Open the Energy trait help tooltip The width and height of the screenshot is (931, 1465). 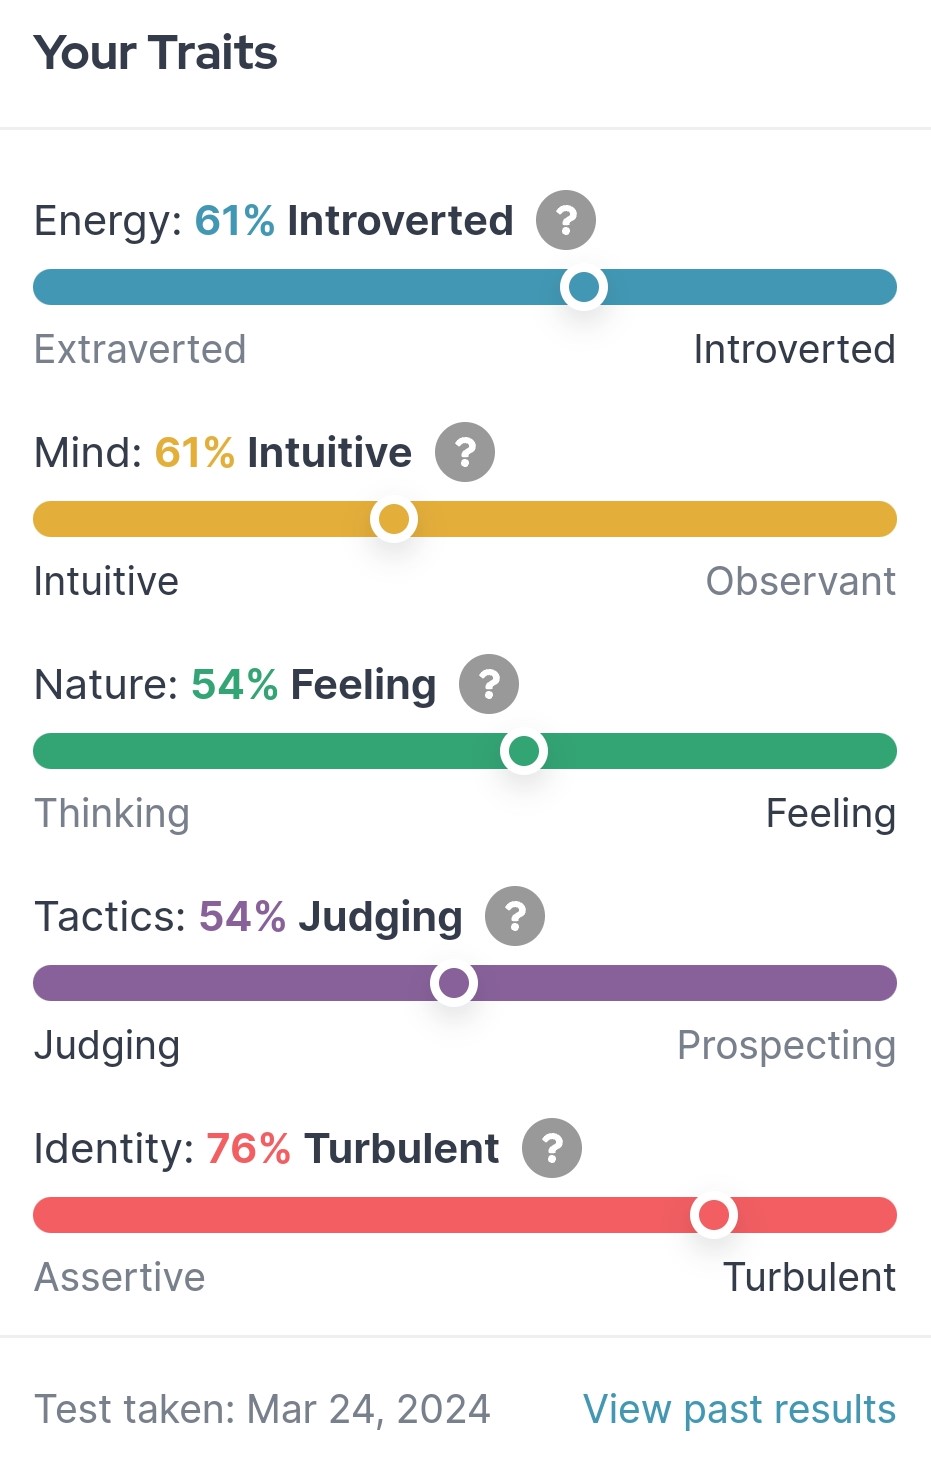click(x=565, y=220)
